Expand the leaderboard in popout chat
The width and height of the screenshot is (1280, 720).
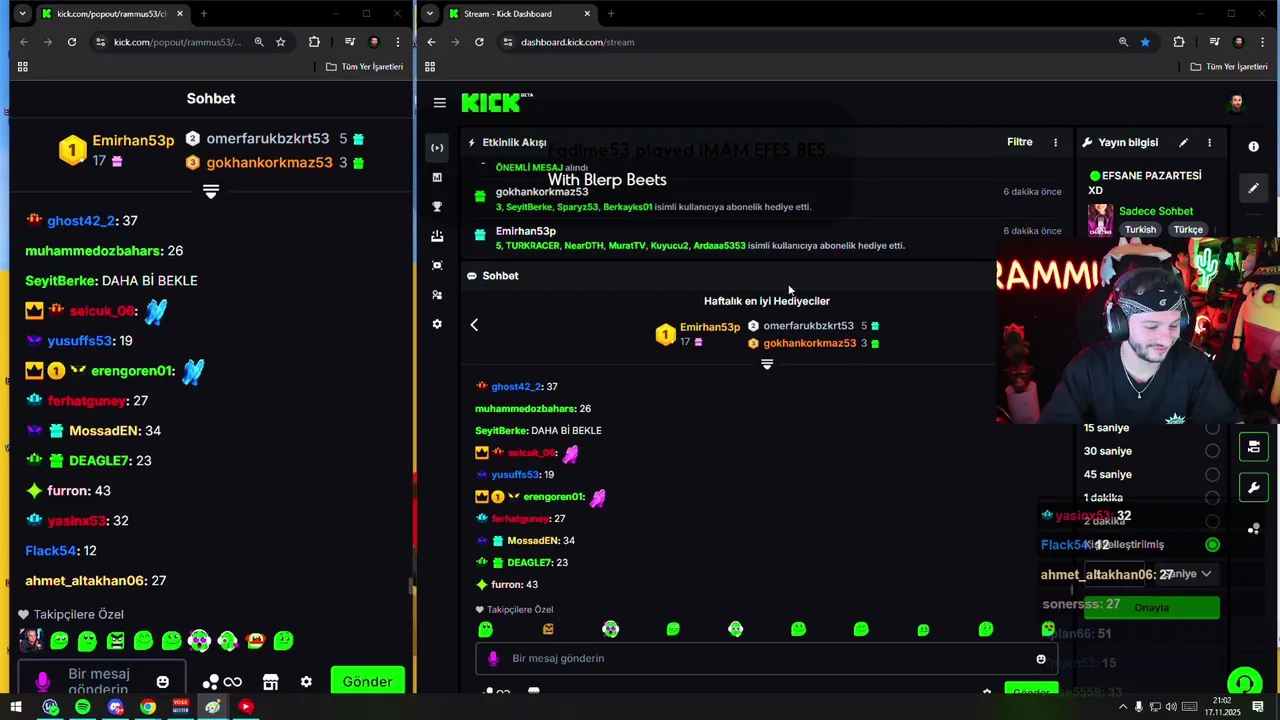211,192
